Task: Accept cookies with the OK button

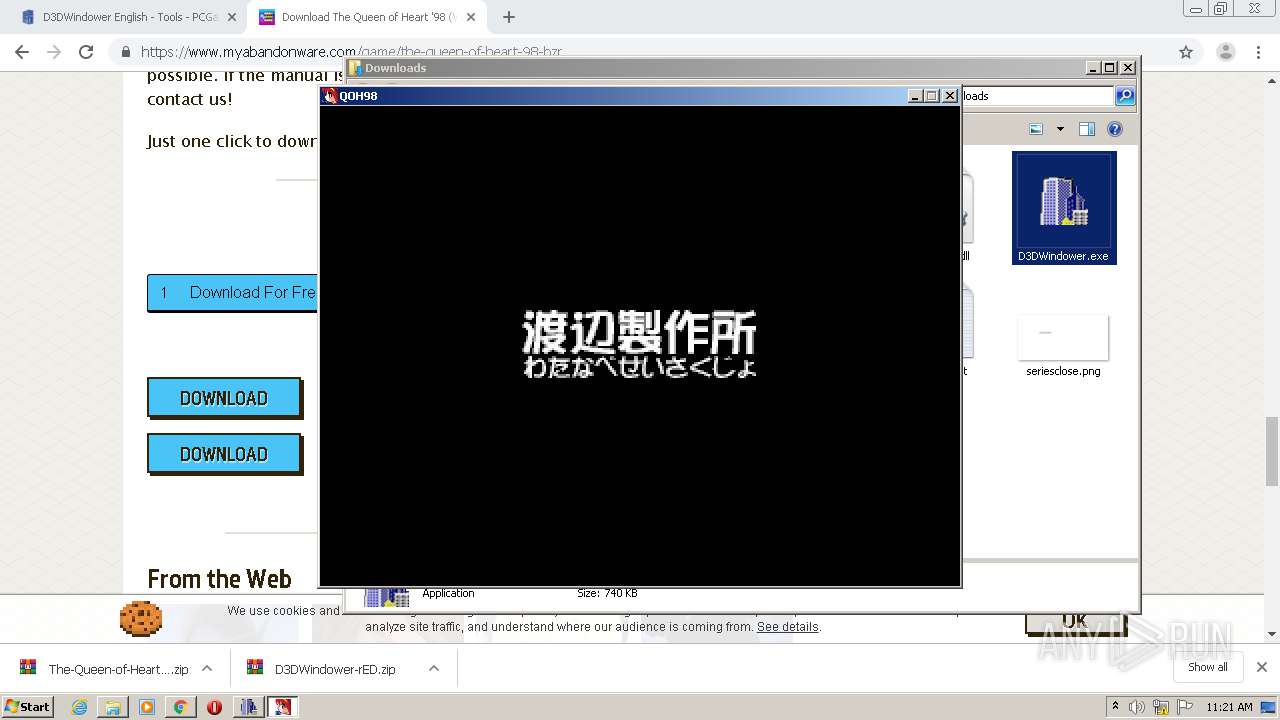Action: (1075, 621)
